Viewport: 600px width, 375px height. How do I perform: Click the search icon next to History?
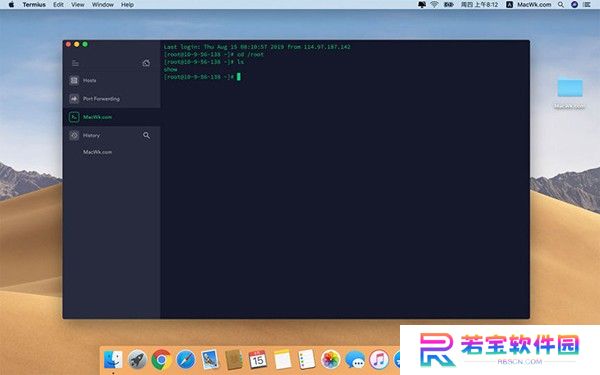click(x=146, y=135)
